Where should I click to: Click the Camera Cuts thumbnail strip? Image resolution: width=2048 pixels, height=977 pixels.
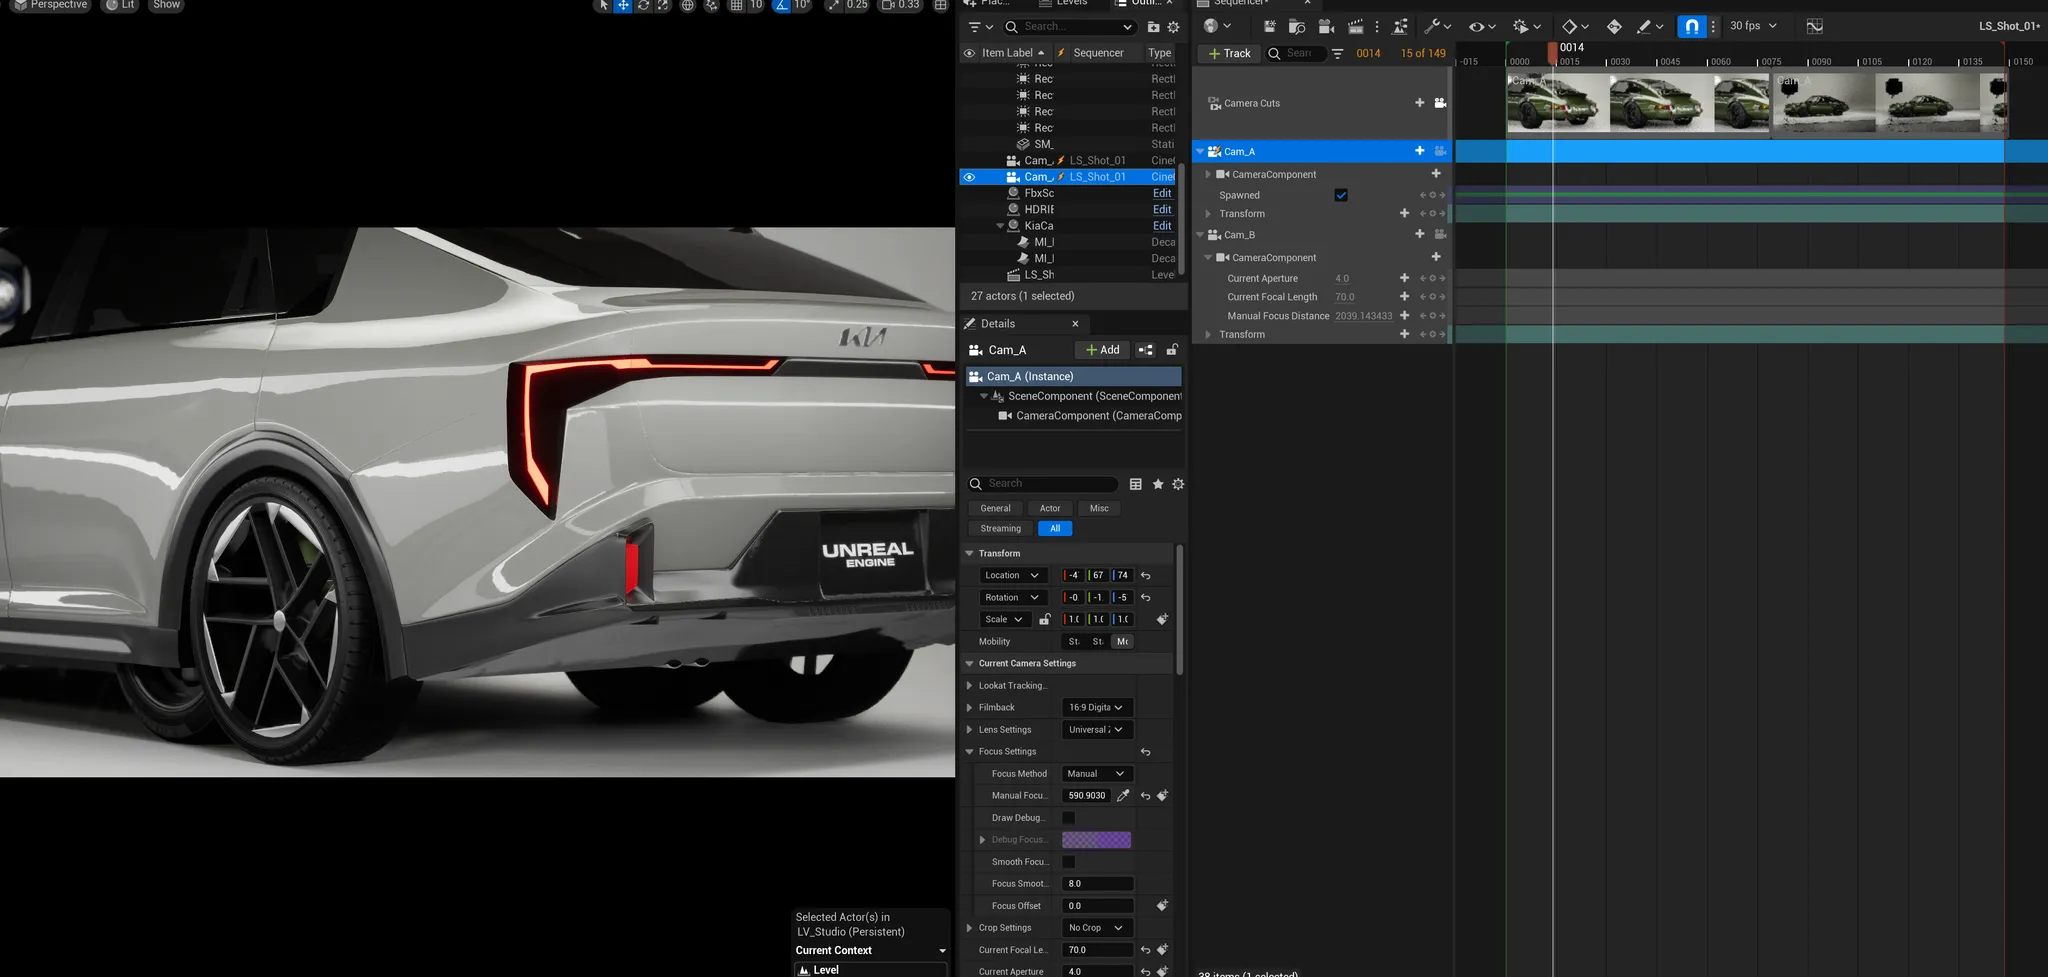[1756, 103]
